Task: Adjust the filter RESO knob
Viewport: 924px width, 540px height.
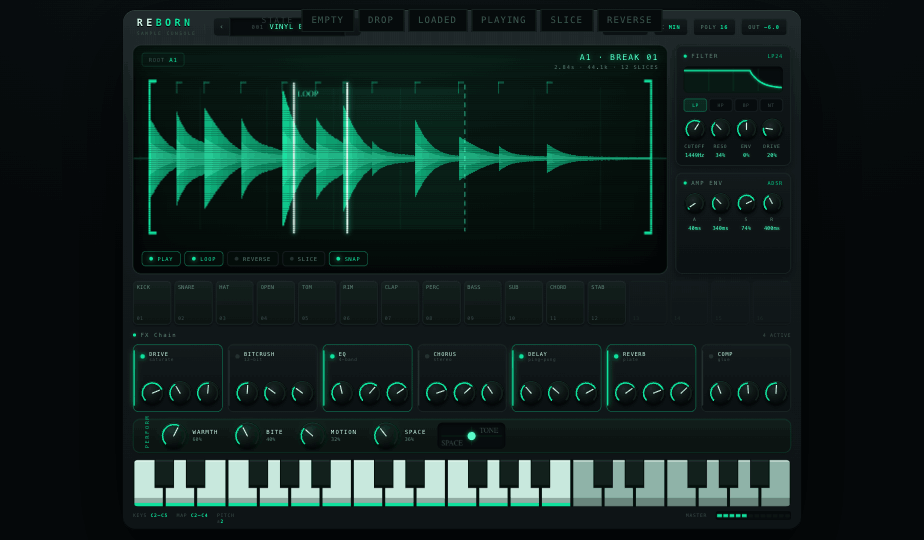Action: pos(720,129)
